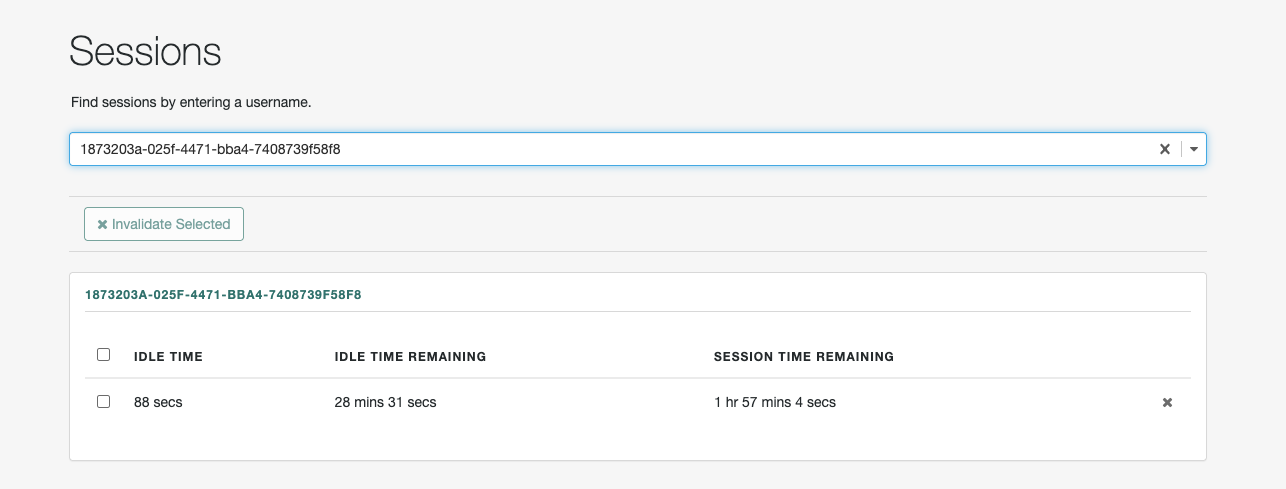Image resolution: width=1286 pixels, height=489 pixels.
Task: Click the 'Find sessions by entering a username' text
Action: [191, 102]
